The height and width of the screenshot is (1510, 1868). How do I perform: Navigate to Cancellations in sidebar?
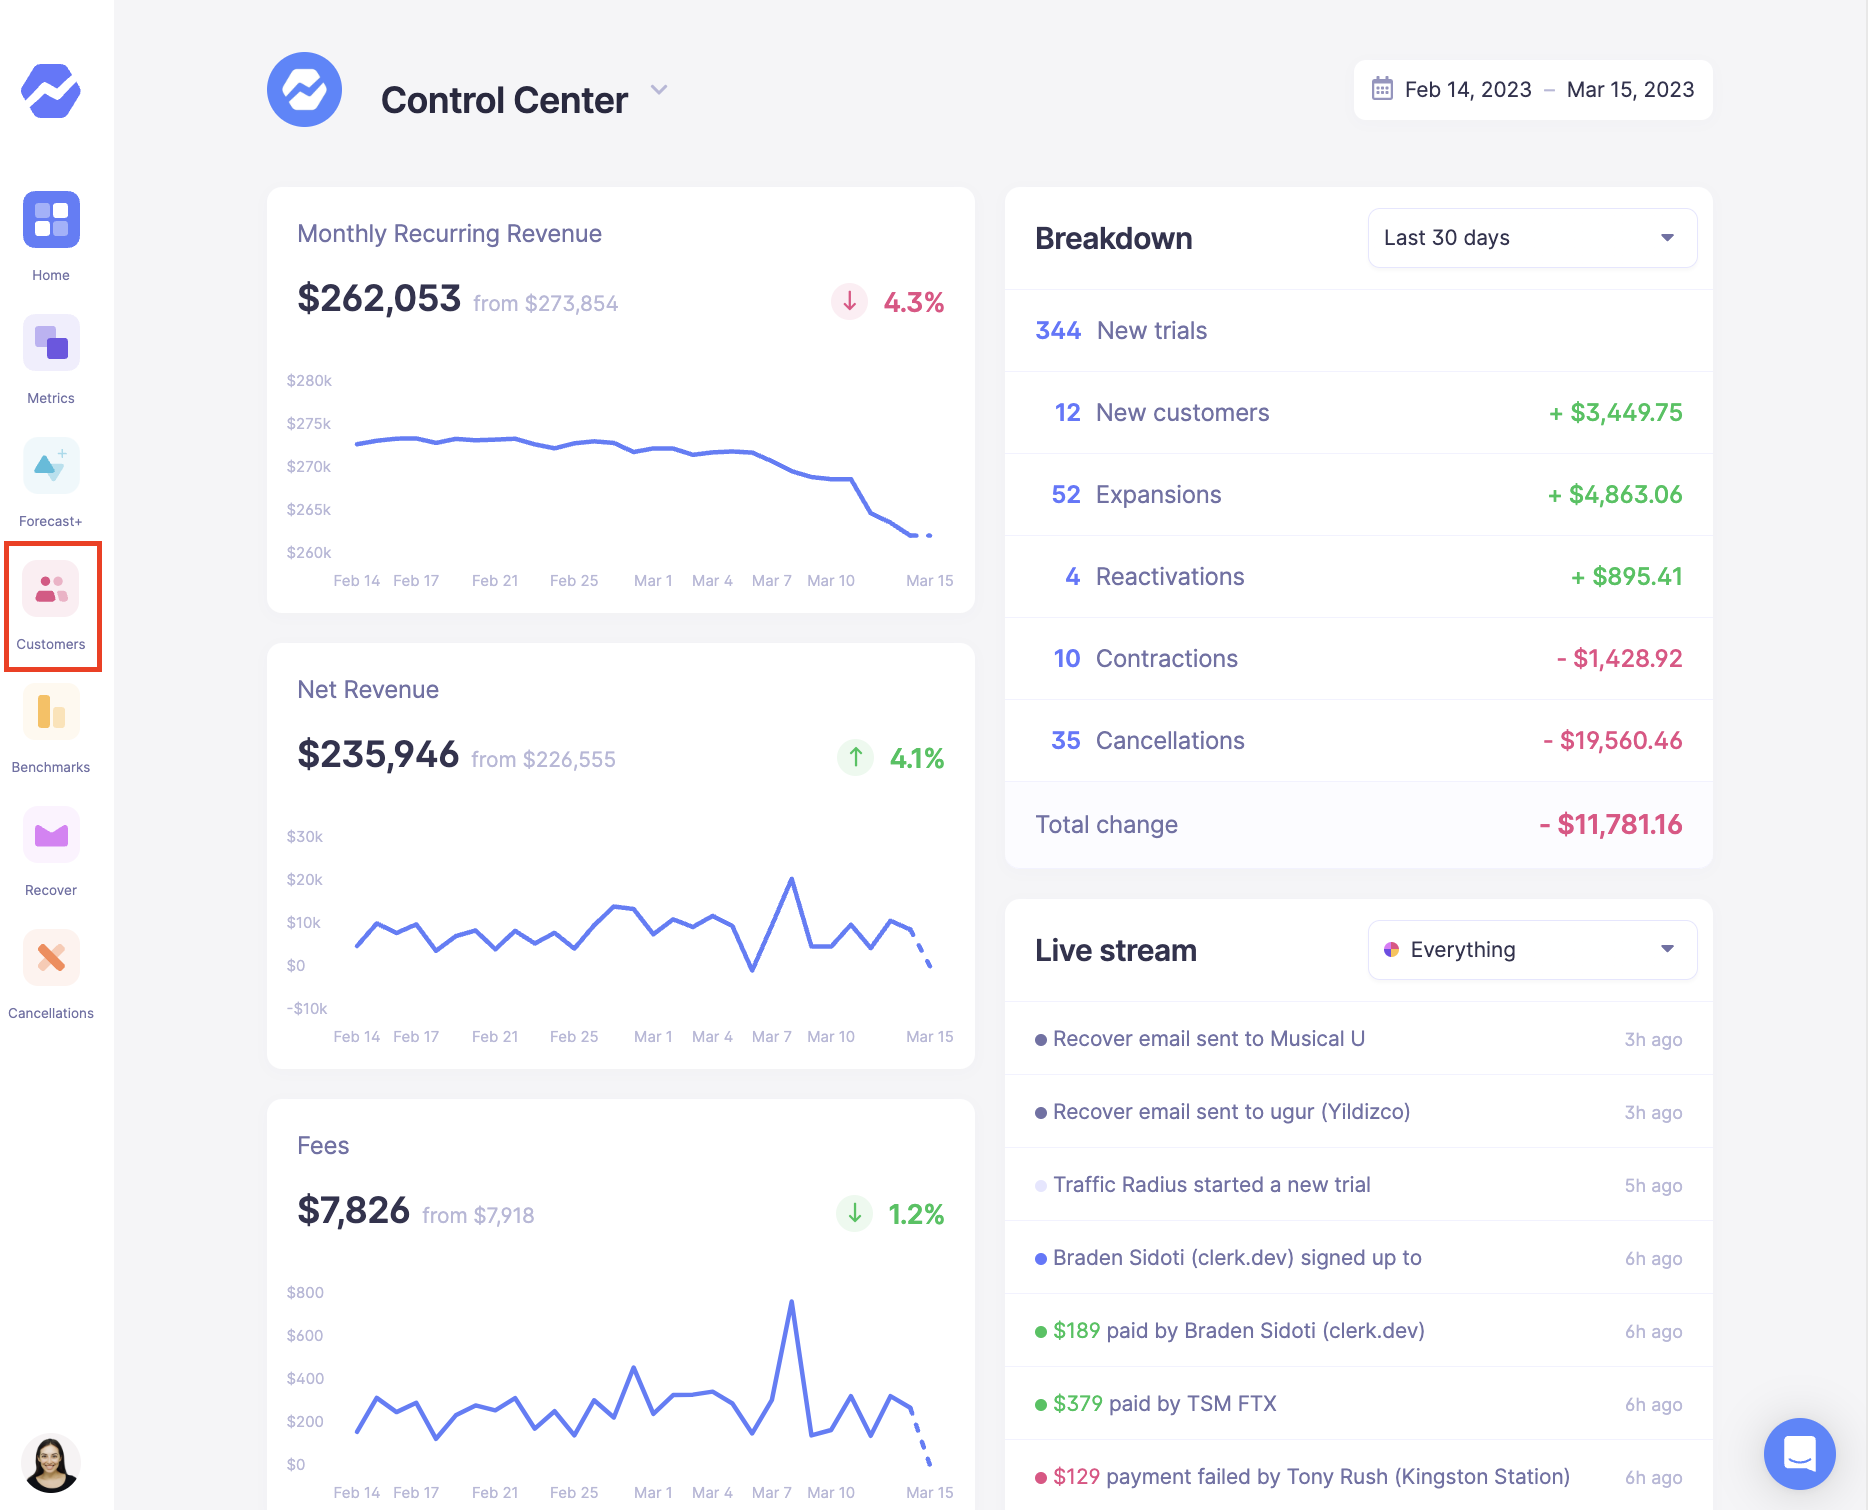click(x=51, y=958)
